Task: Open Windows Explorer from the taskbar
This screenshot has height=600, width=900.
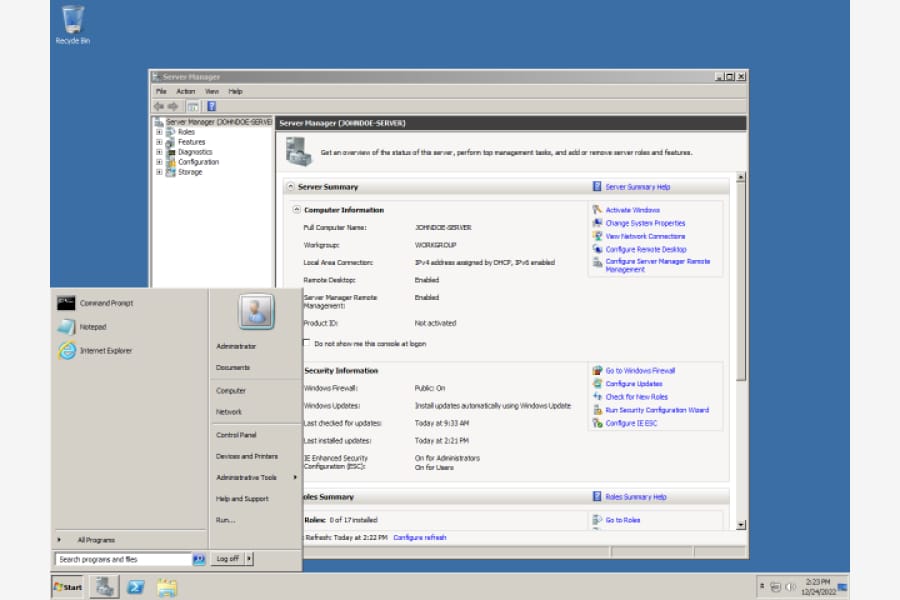Action: point(167,587)
